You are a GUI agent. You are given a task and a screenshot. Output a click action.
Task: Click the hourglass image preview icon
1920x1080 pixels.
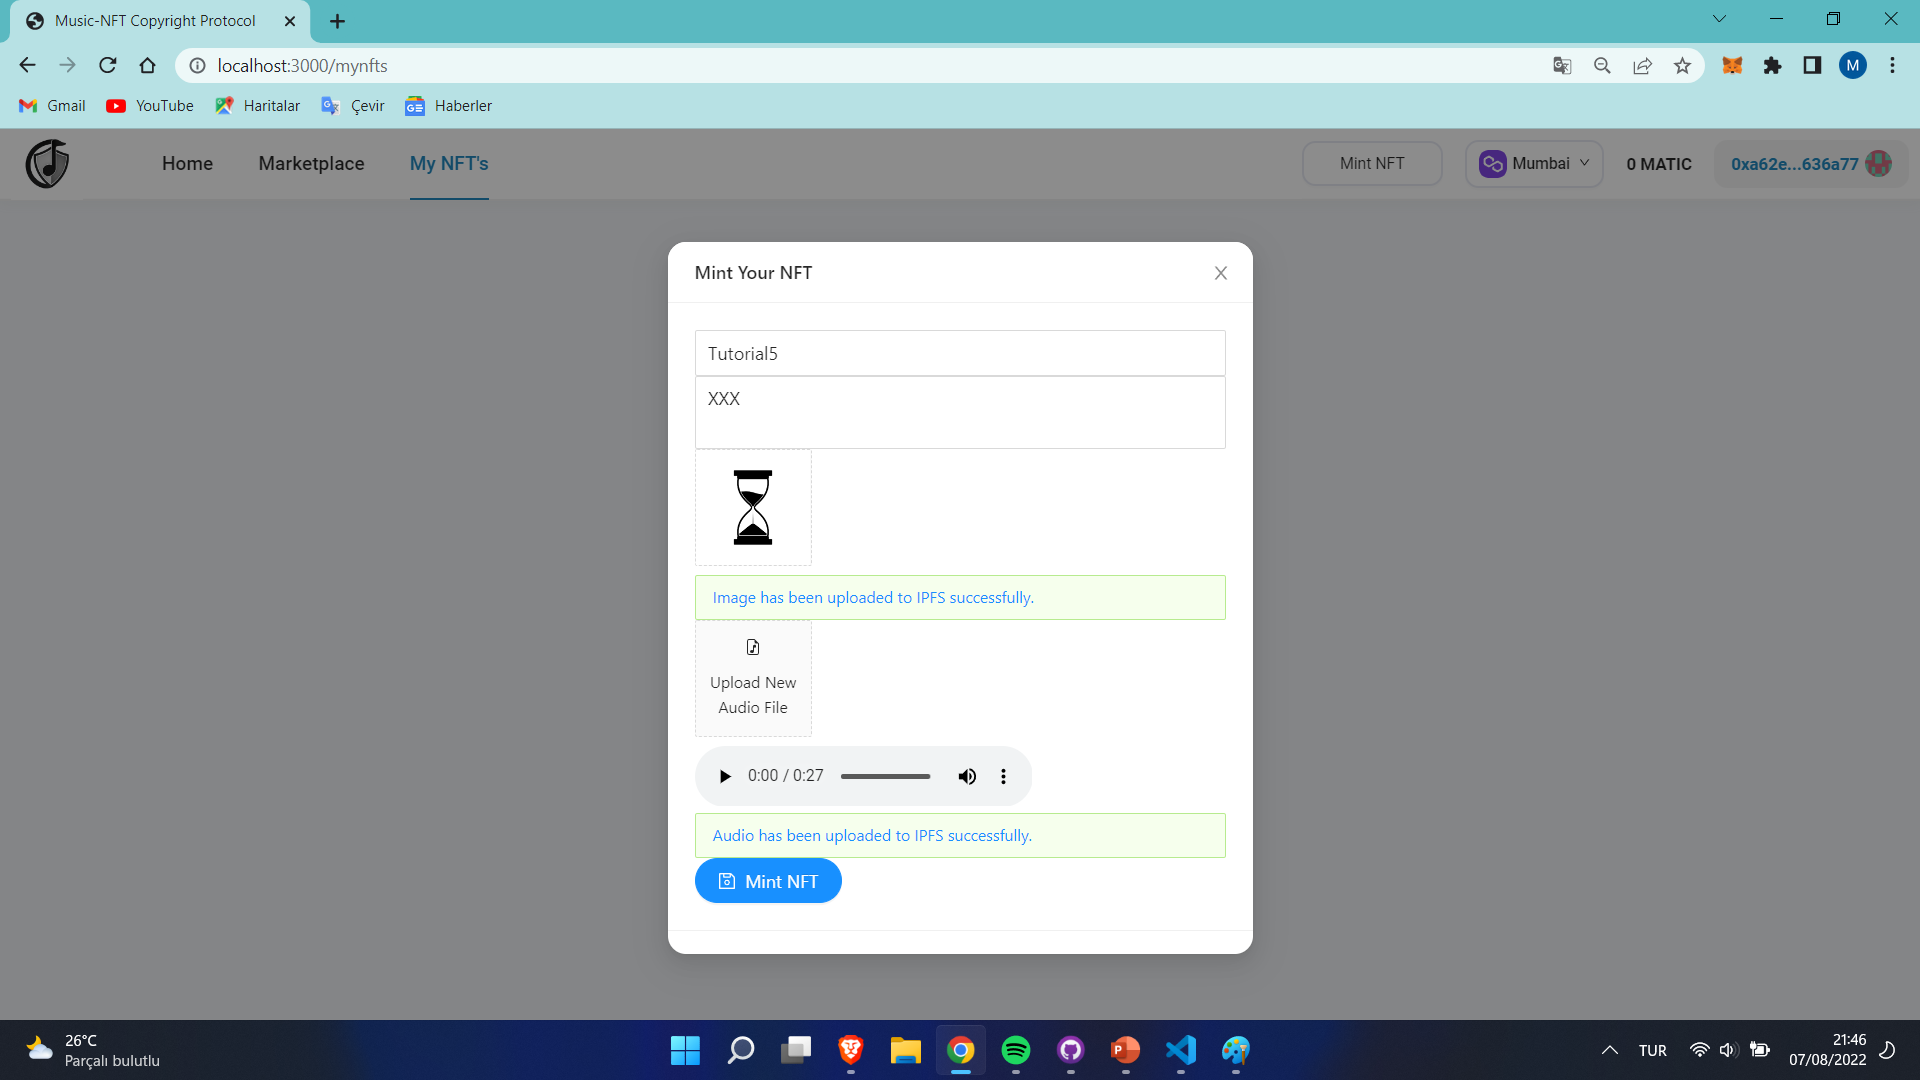point(752,506)
